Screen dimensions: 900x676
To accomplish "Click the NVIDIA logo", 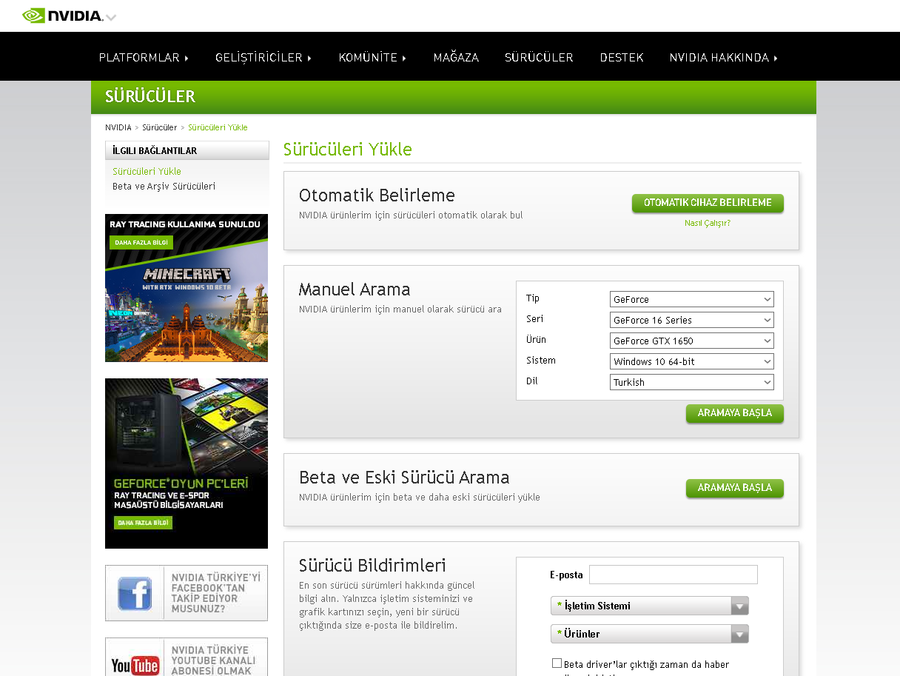I will (63, 15).
